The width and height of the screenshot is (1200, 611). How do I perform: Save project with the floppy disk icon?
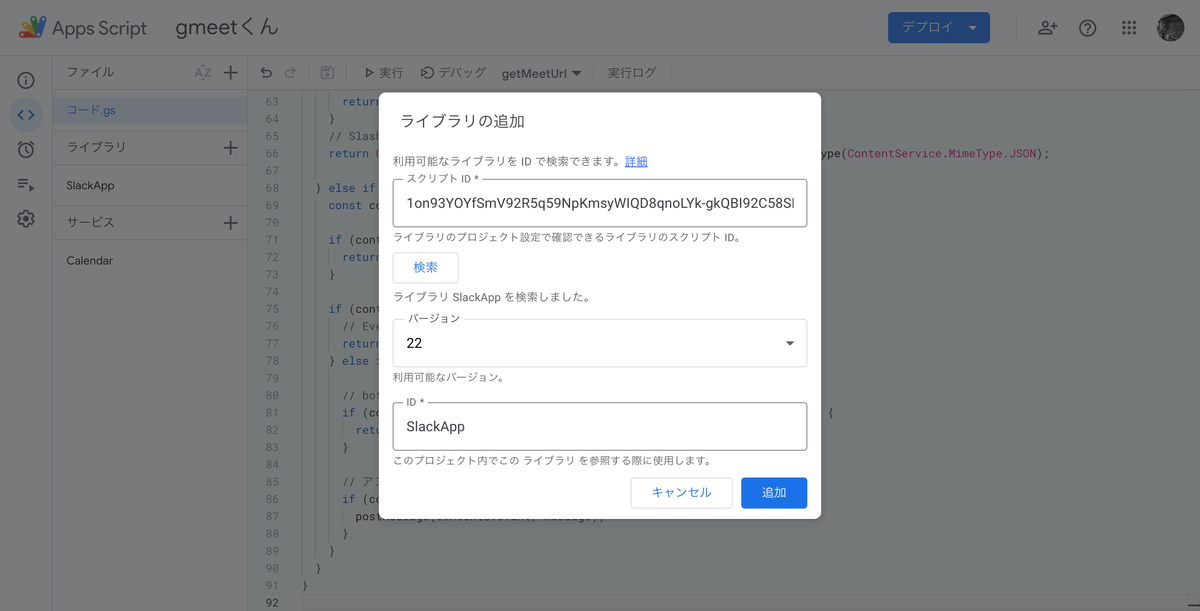pyautogui.click(x=327, y=72)
